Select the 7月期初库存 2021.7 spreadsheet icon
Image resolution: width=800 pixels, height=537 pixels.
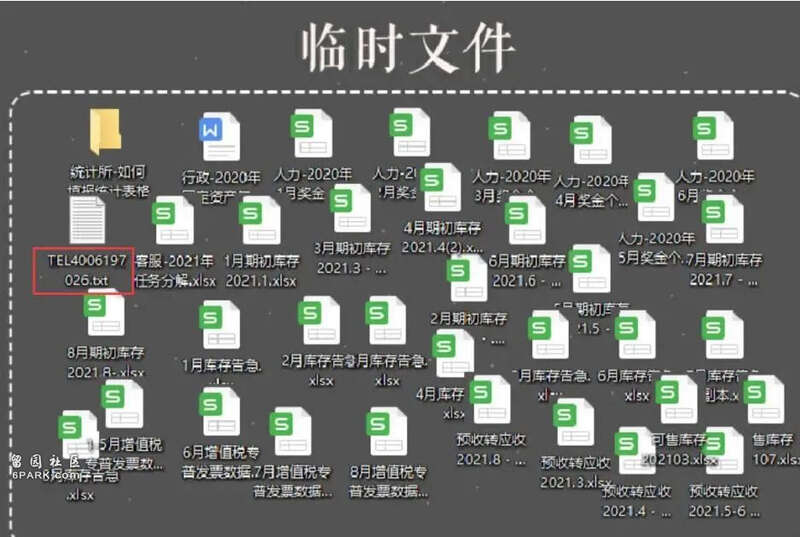pos(723,219)
